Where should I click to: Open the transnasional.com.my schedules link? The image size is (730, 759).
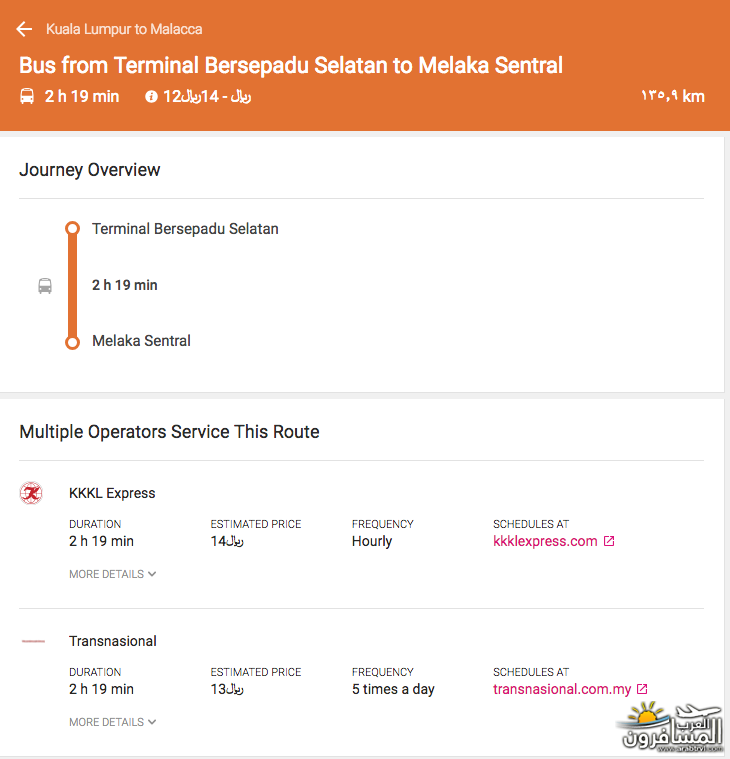(562, 689)
